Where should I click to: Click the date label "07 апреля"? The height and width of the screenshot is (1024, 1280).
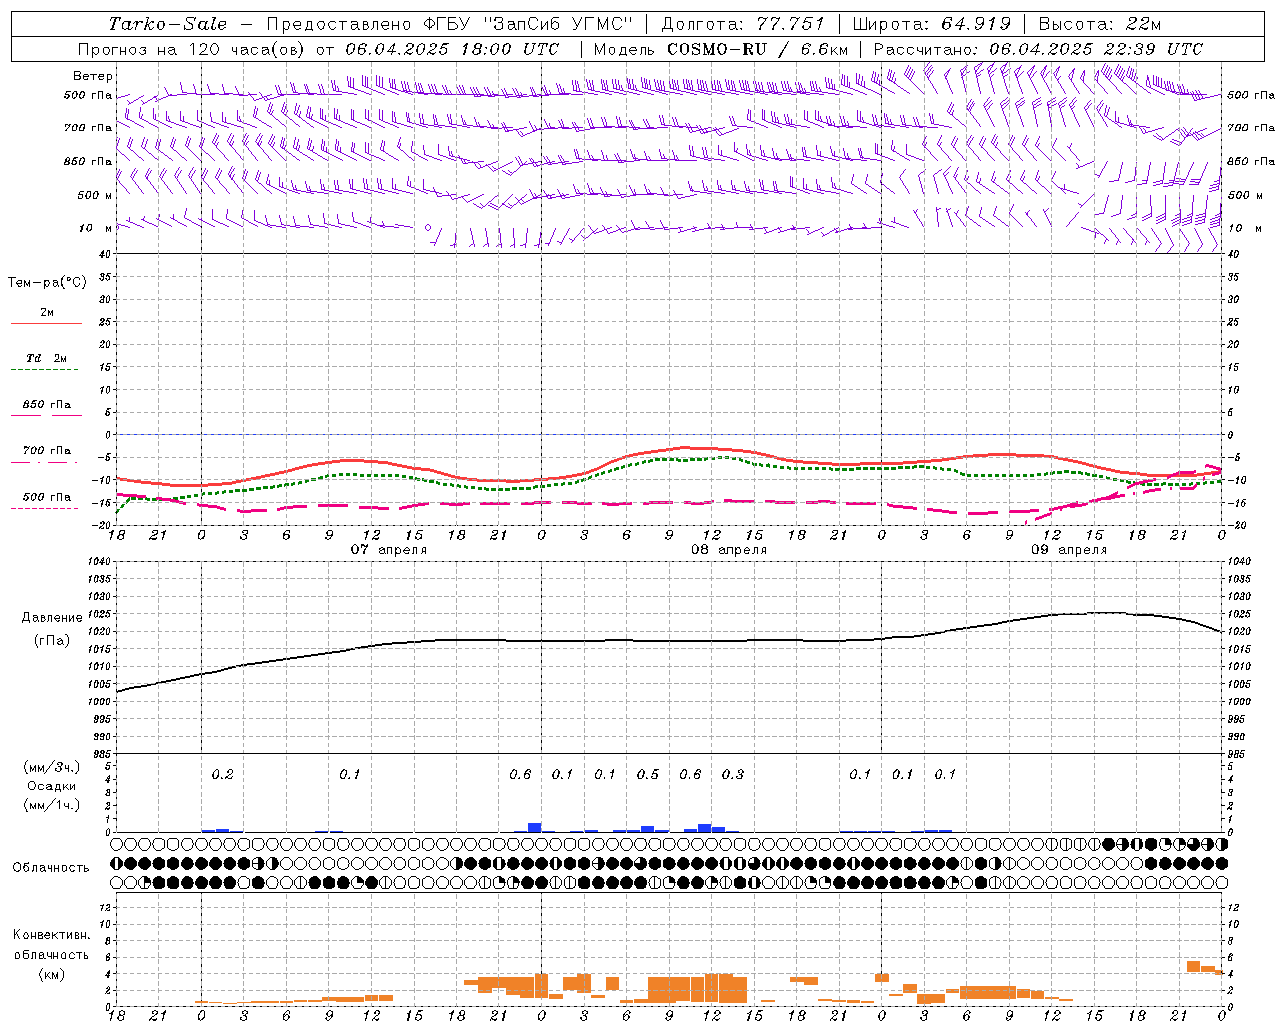coord(388,550)
